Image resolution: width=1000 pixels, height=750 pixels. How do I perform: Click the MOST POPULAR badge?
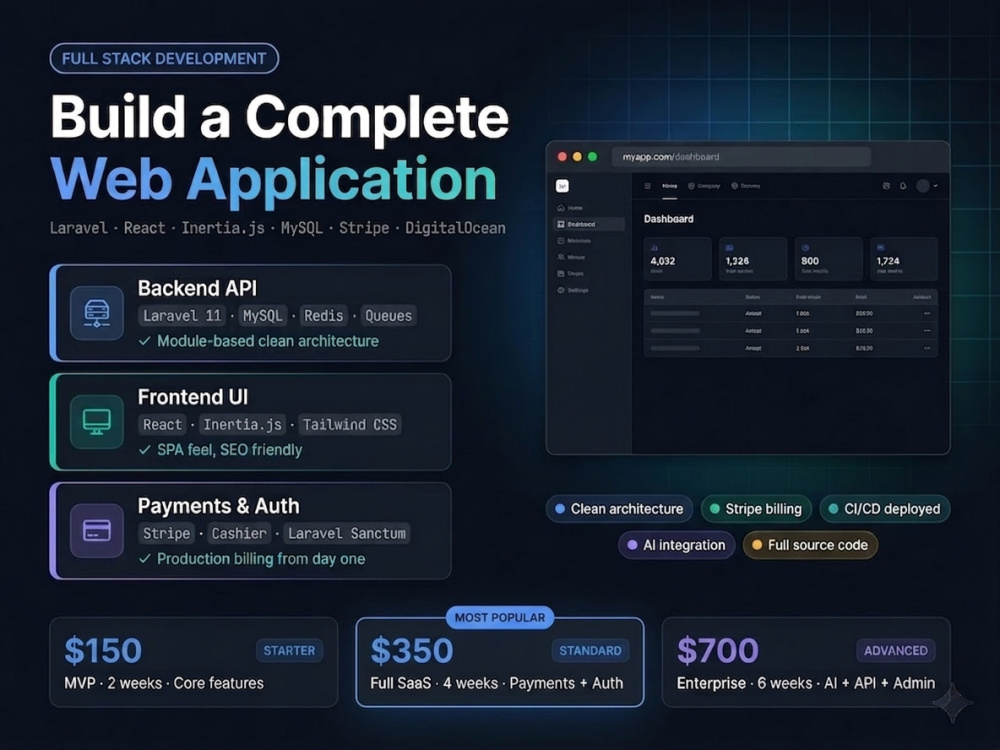499,617
